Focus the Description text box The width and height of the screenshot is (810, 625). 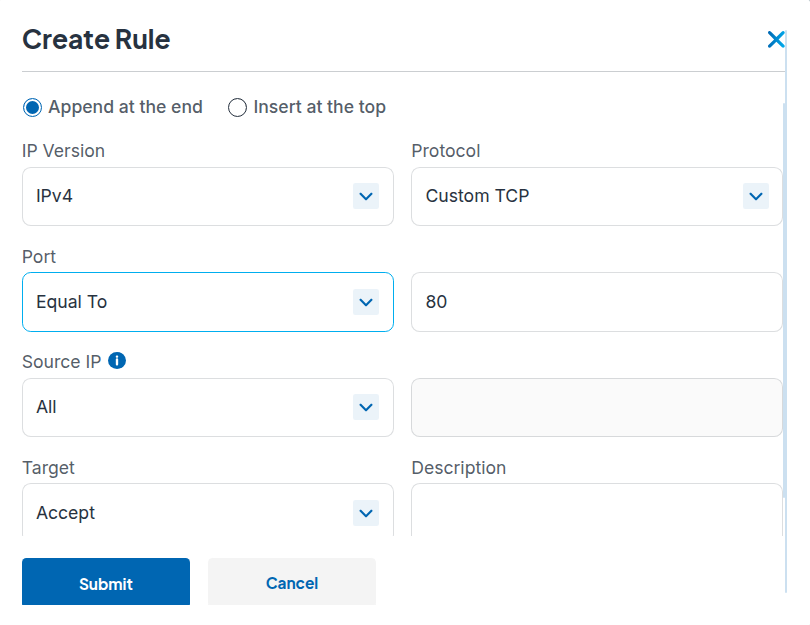click(x=596, y=511)
